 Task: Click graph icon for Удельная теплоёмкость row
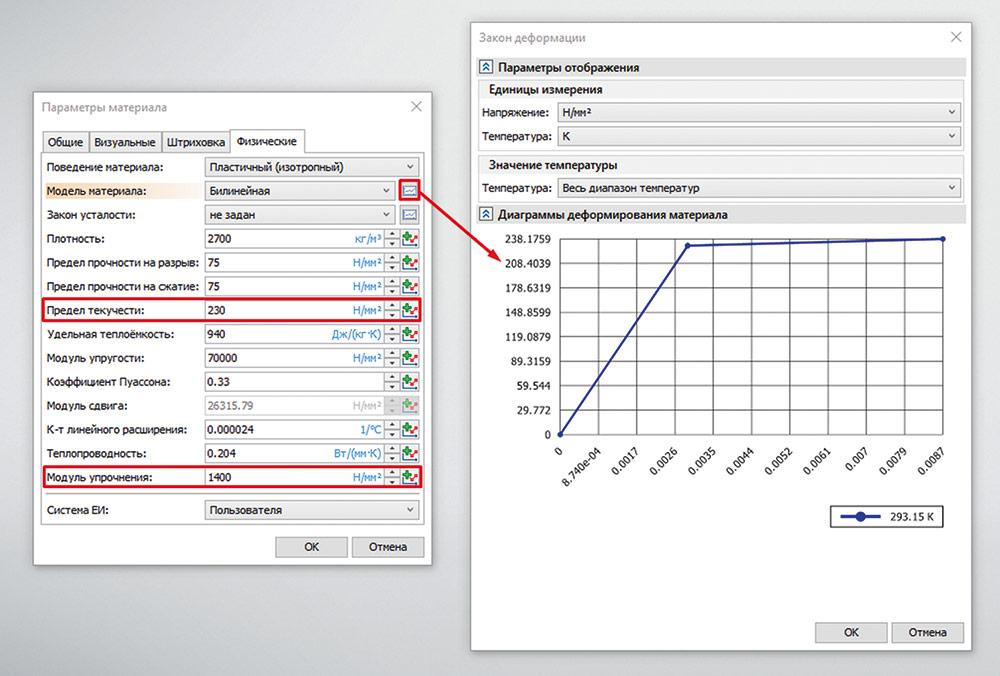pos(409,334)
